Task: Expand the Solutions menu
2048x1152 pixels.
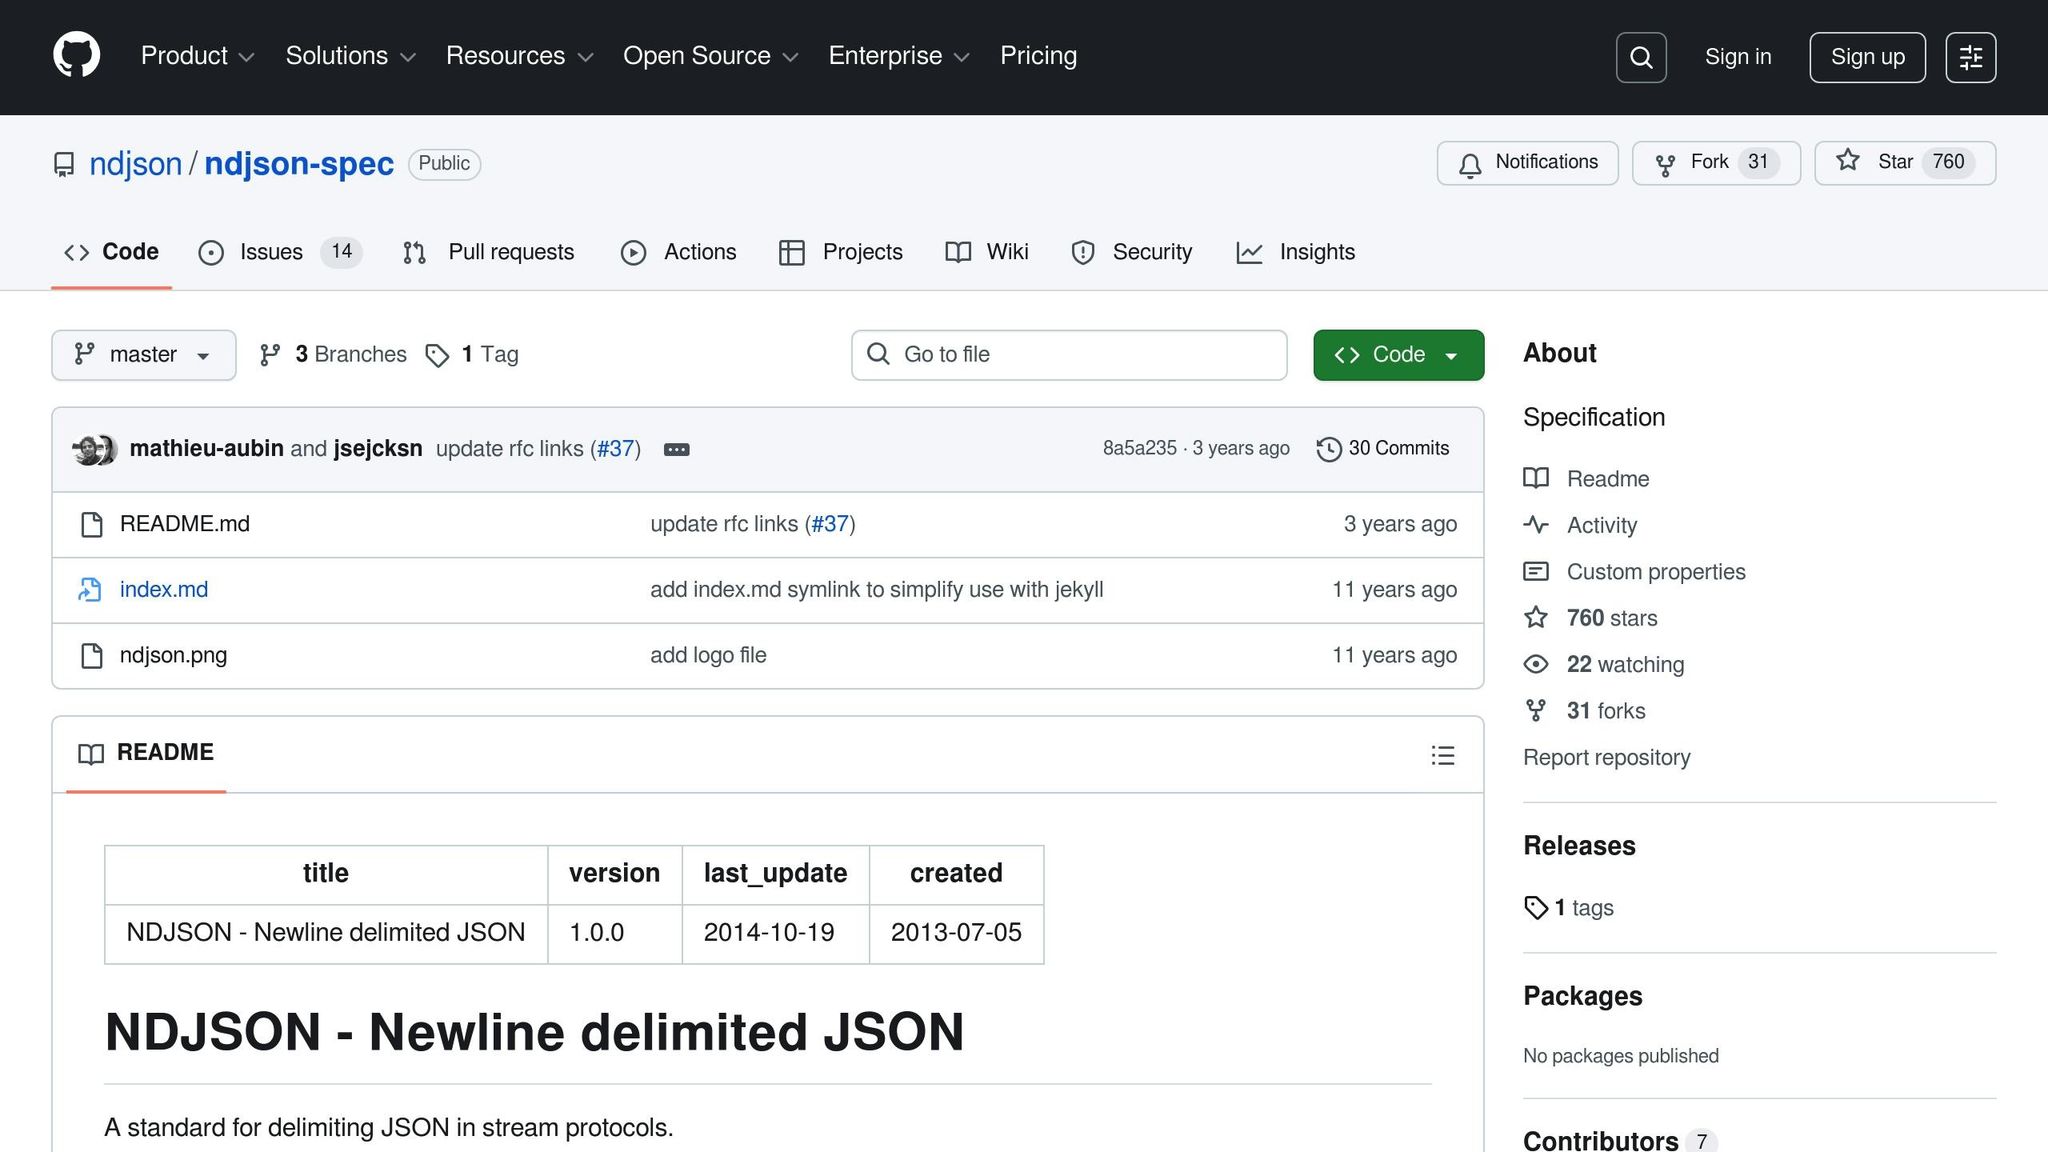Action: pos(350,56)
